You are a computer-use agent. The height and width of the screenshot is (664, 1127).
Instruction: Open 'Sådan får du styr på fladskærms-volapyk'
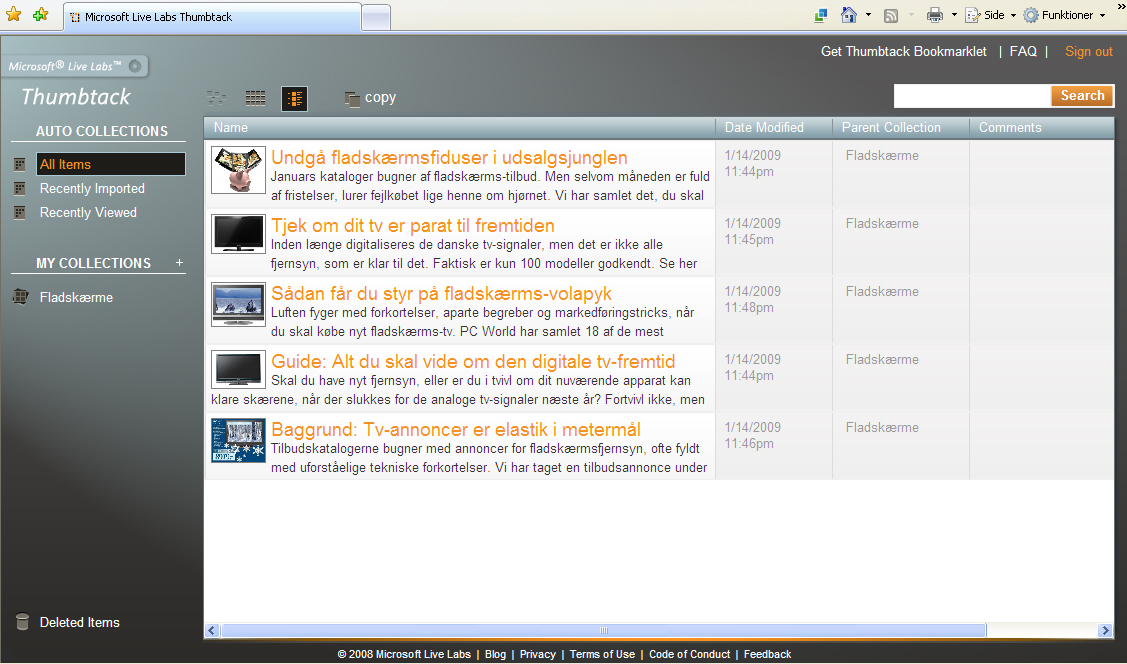point(441,294)
